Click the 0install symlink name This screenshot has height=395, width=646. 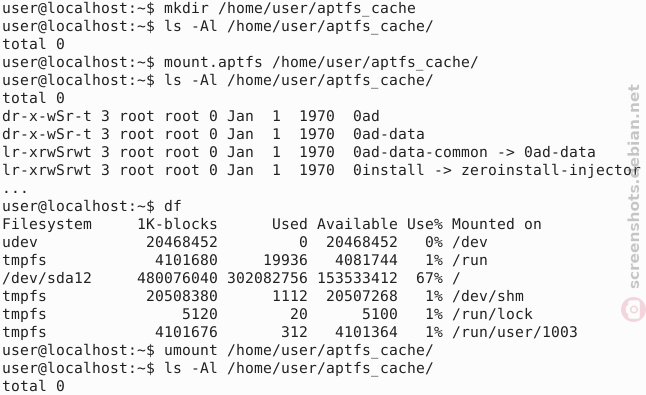coord(388,170)
